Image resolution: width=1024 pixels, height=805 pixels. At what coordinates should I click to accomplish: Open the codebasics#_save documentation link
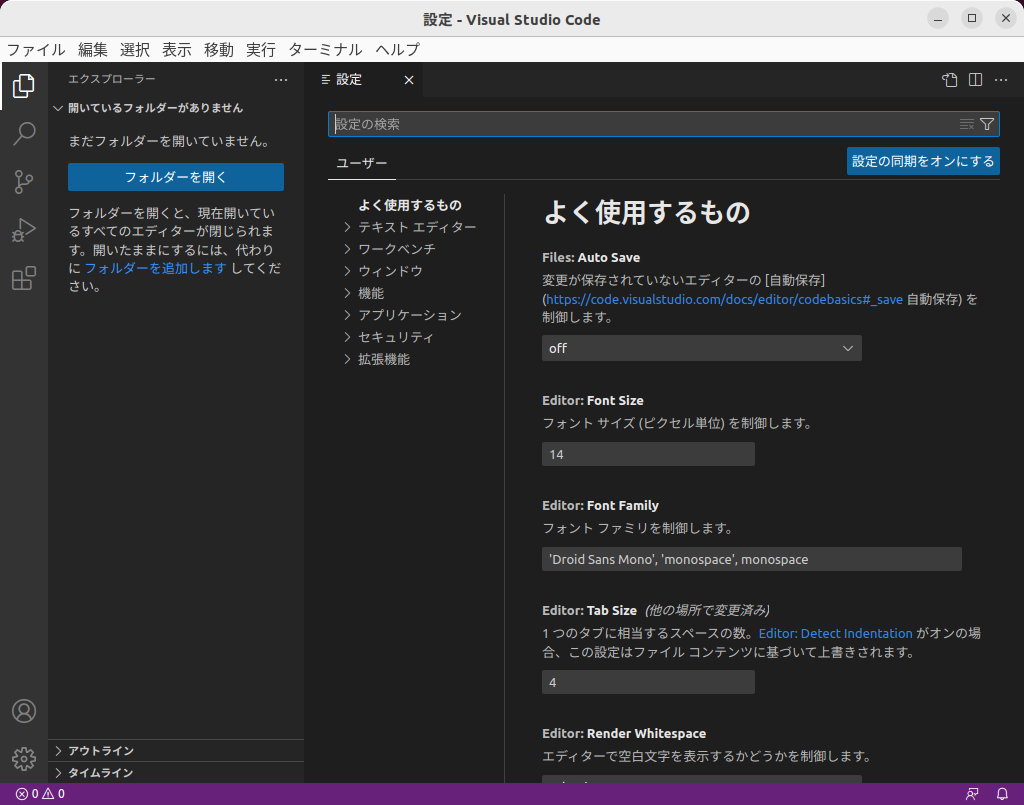pyautogui.click(x=724, y=300)
